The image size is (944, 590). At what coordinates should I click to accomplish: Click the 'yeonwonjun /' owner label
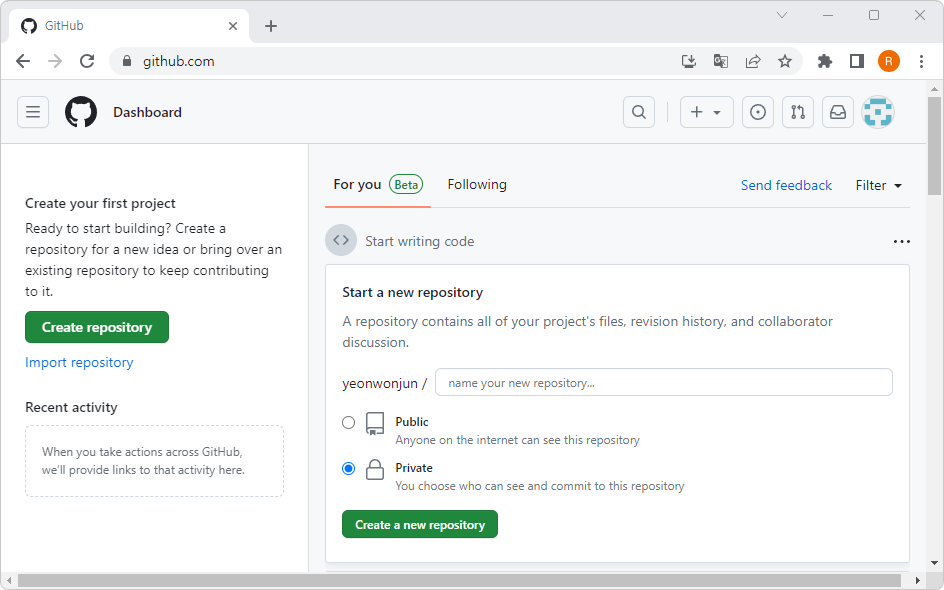pyautogui.click(x=384, y=384)
